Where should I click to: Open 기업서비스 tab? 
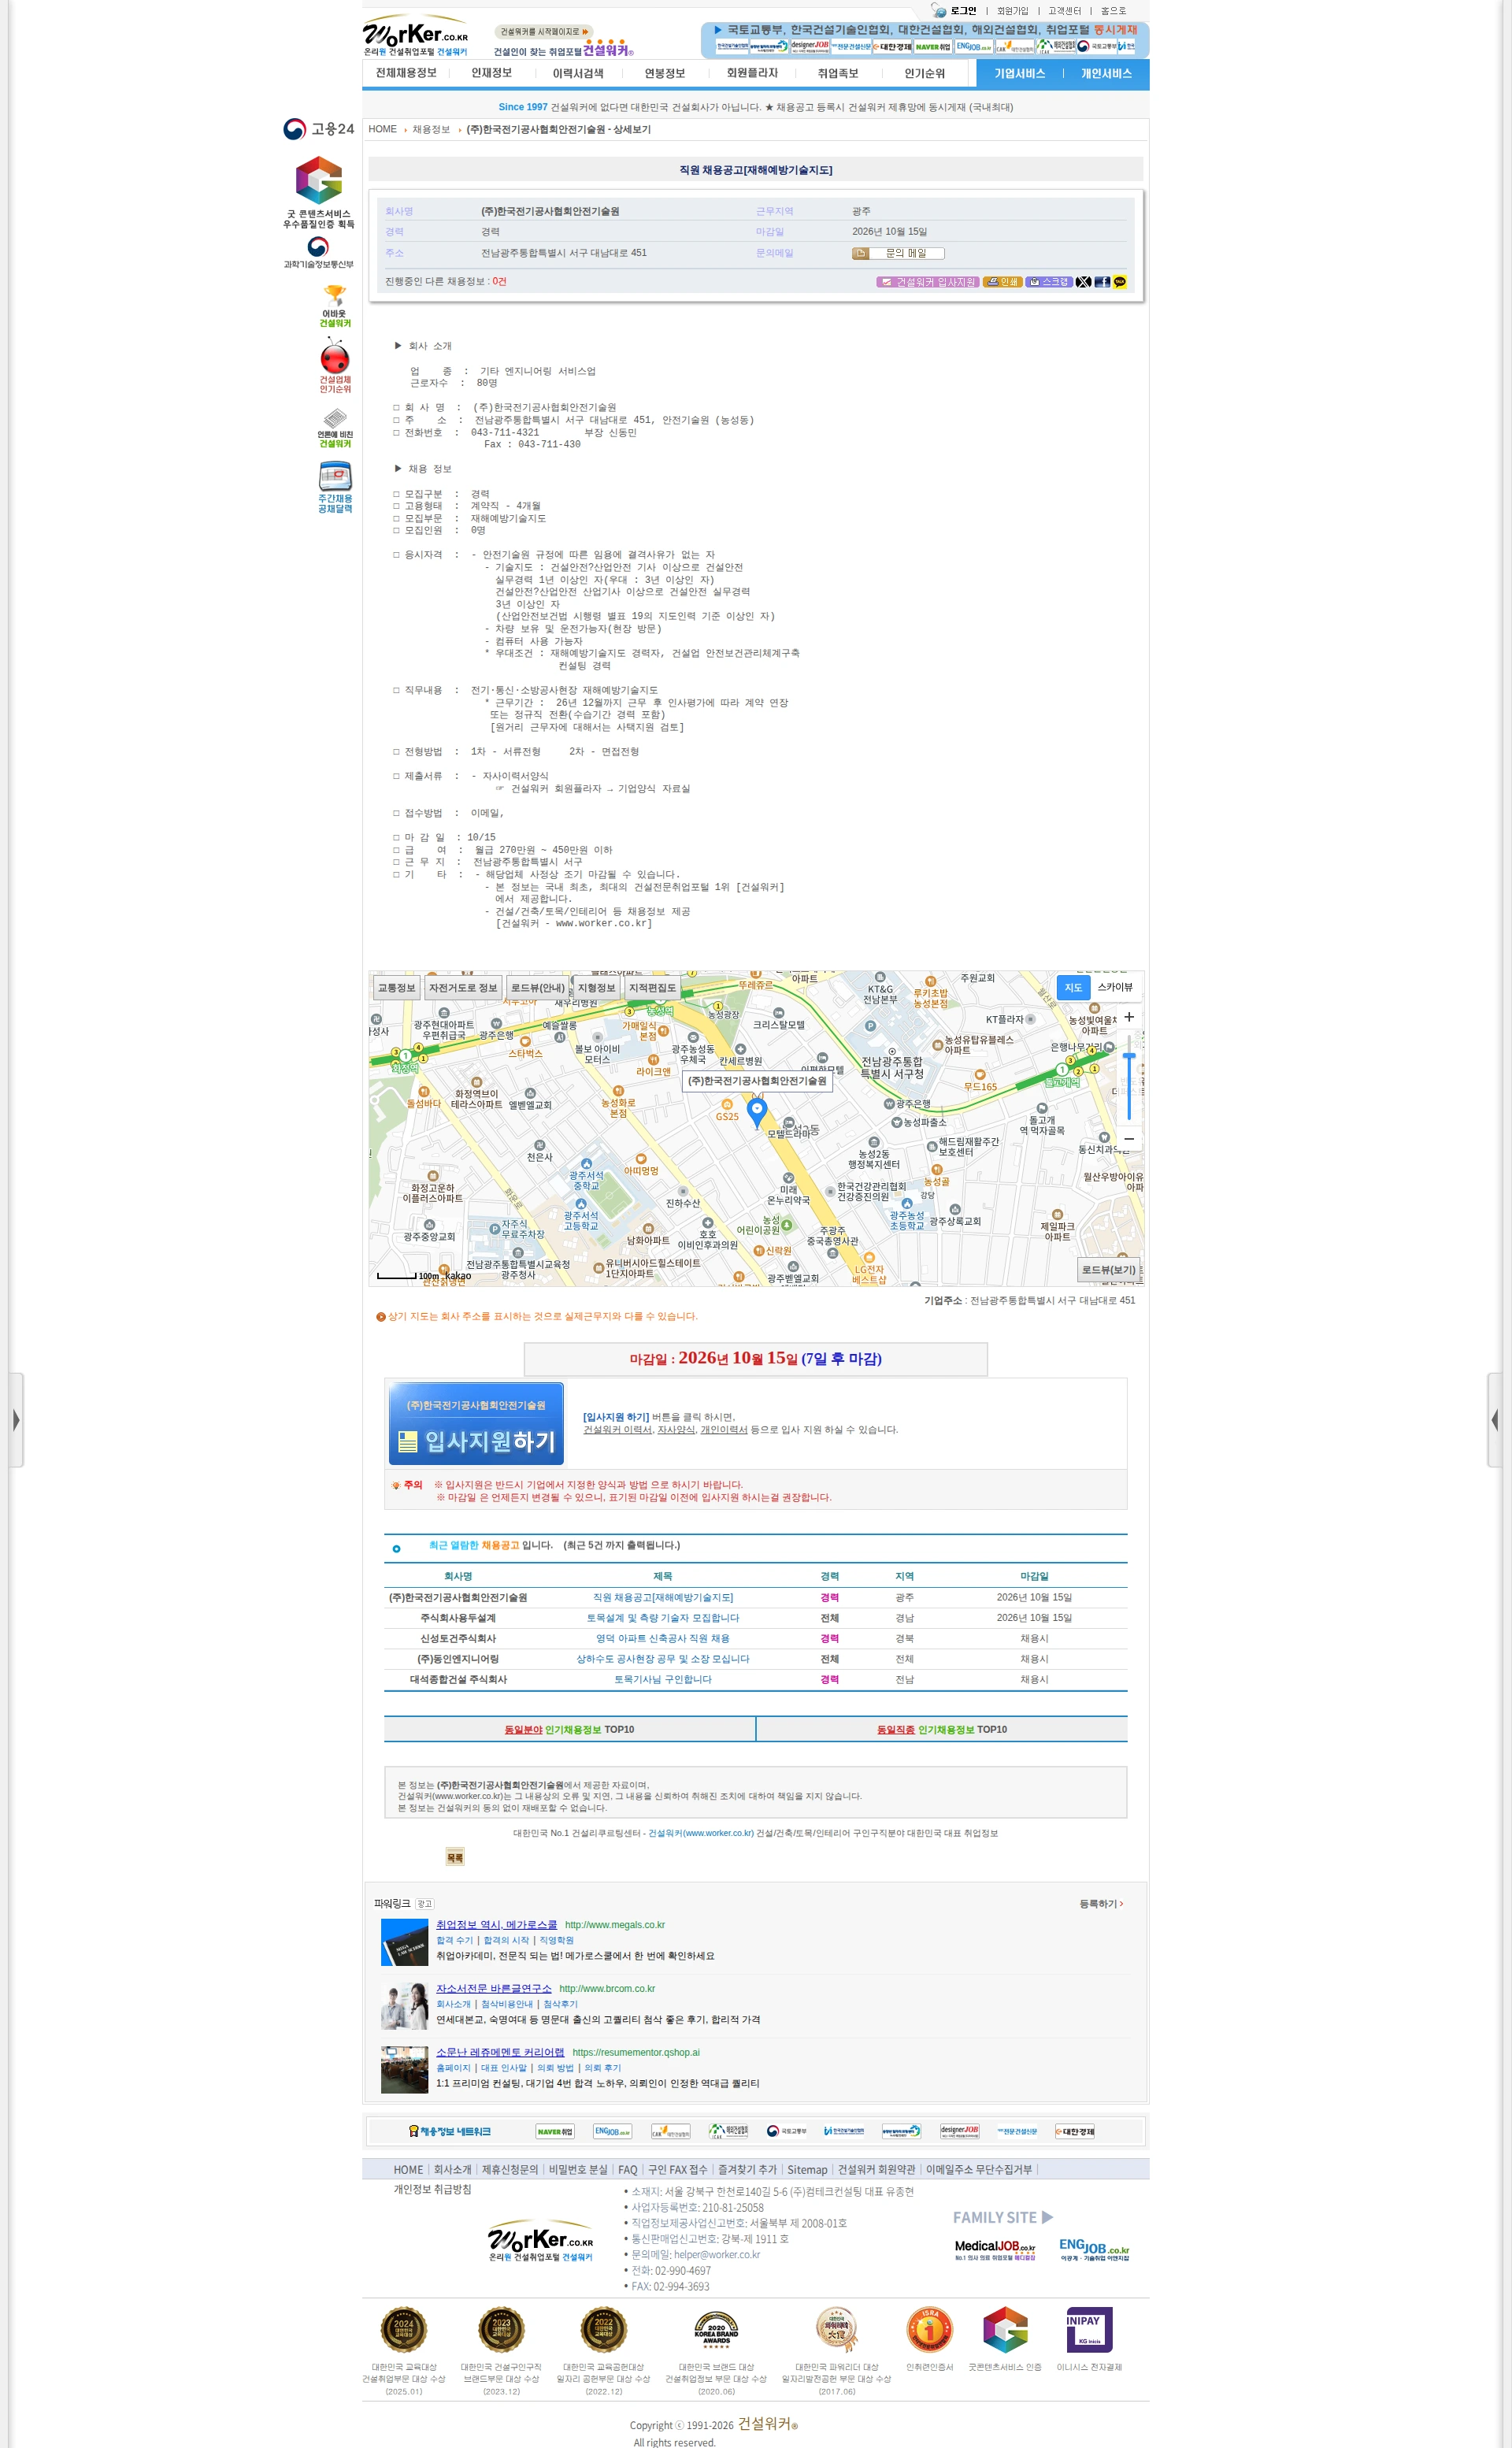1019,73
